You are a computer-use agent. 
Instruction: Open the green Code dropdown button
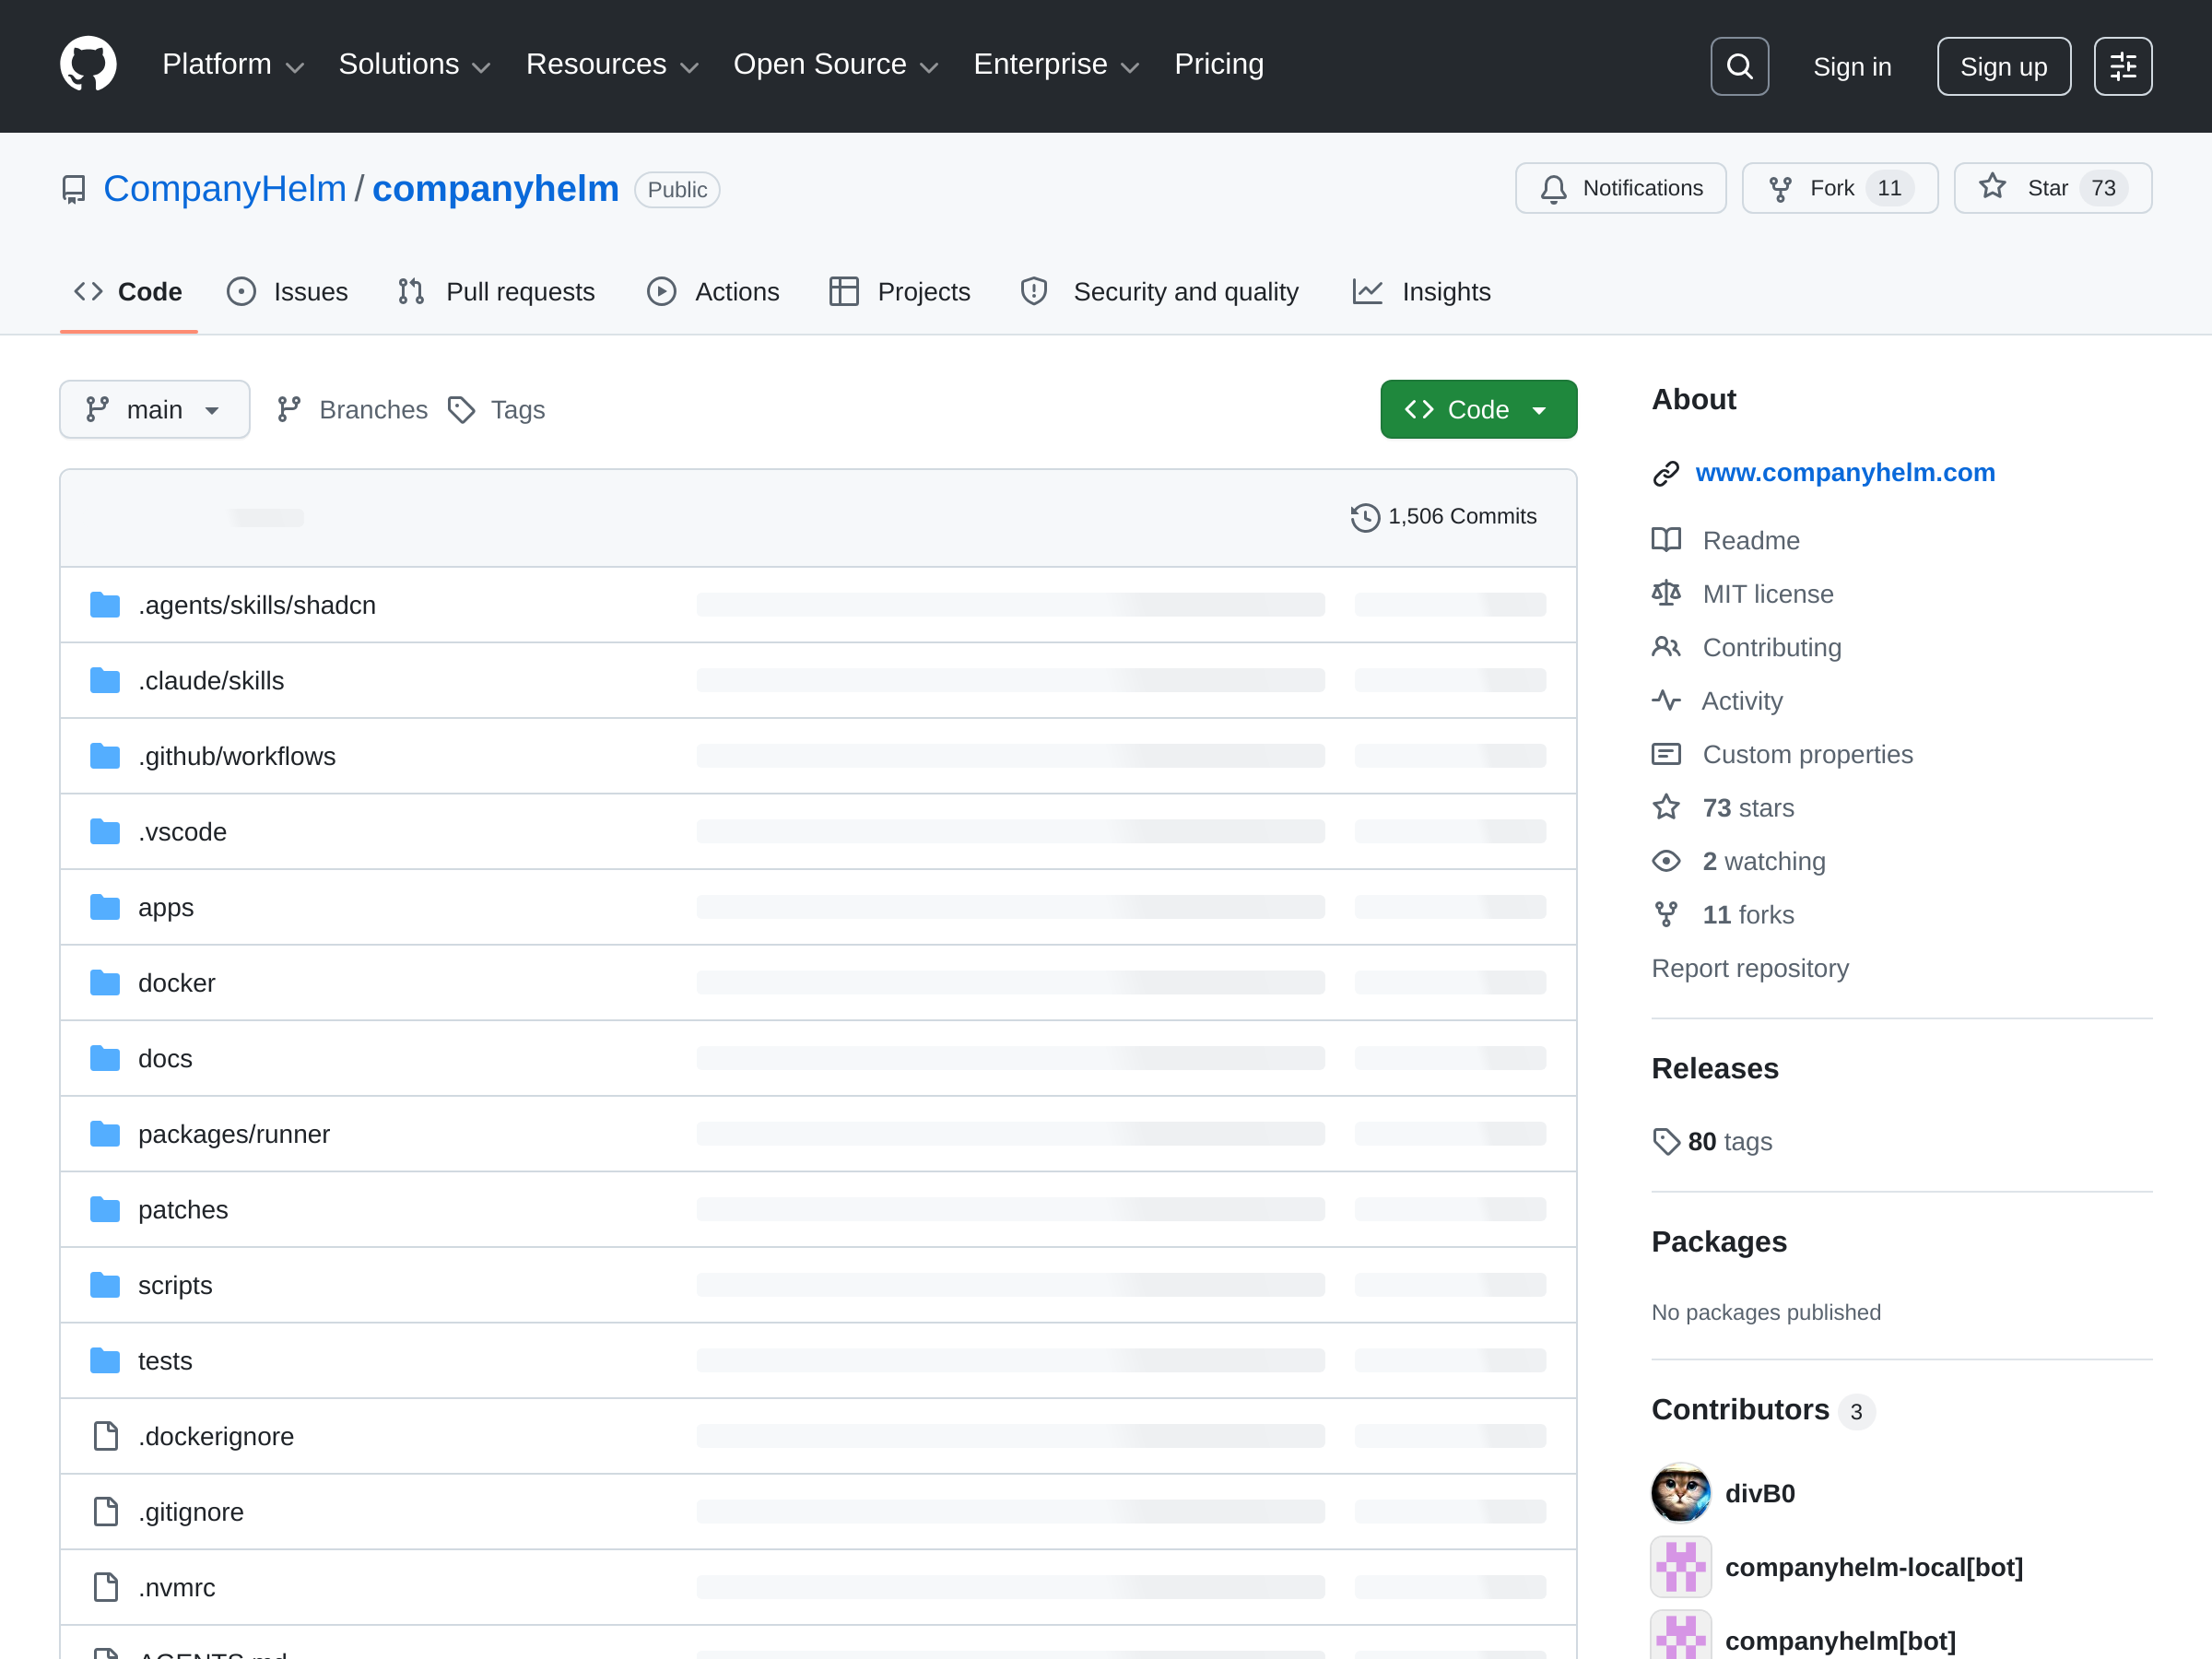1478,409
